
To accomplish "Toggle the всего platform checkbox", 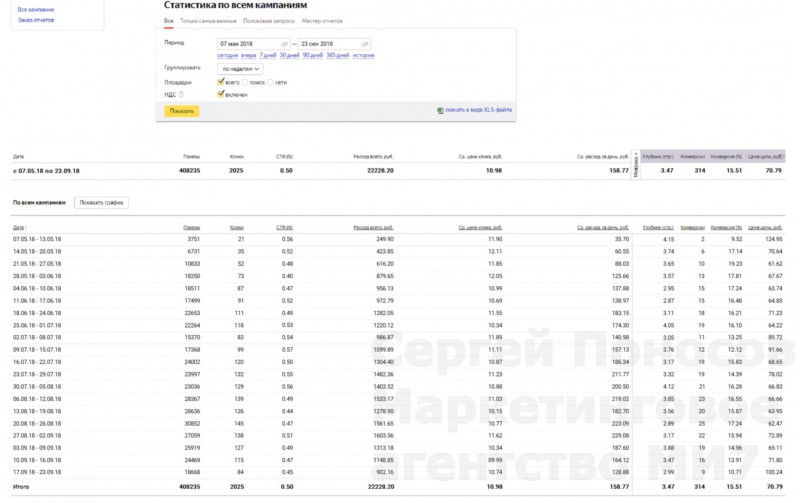I will point(220,82).
